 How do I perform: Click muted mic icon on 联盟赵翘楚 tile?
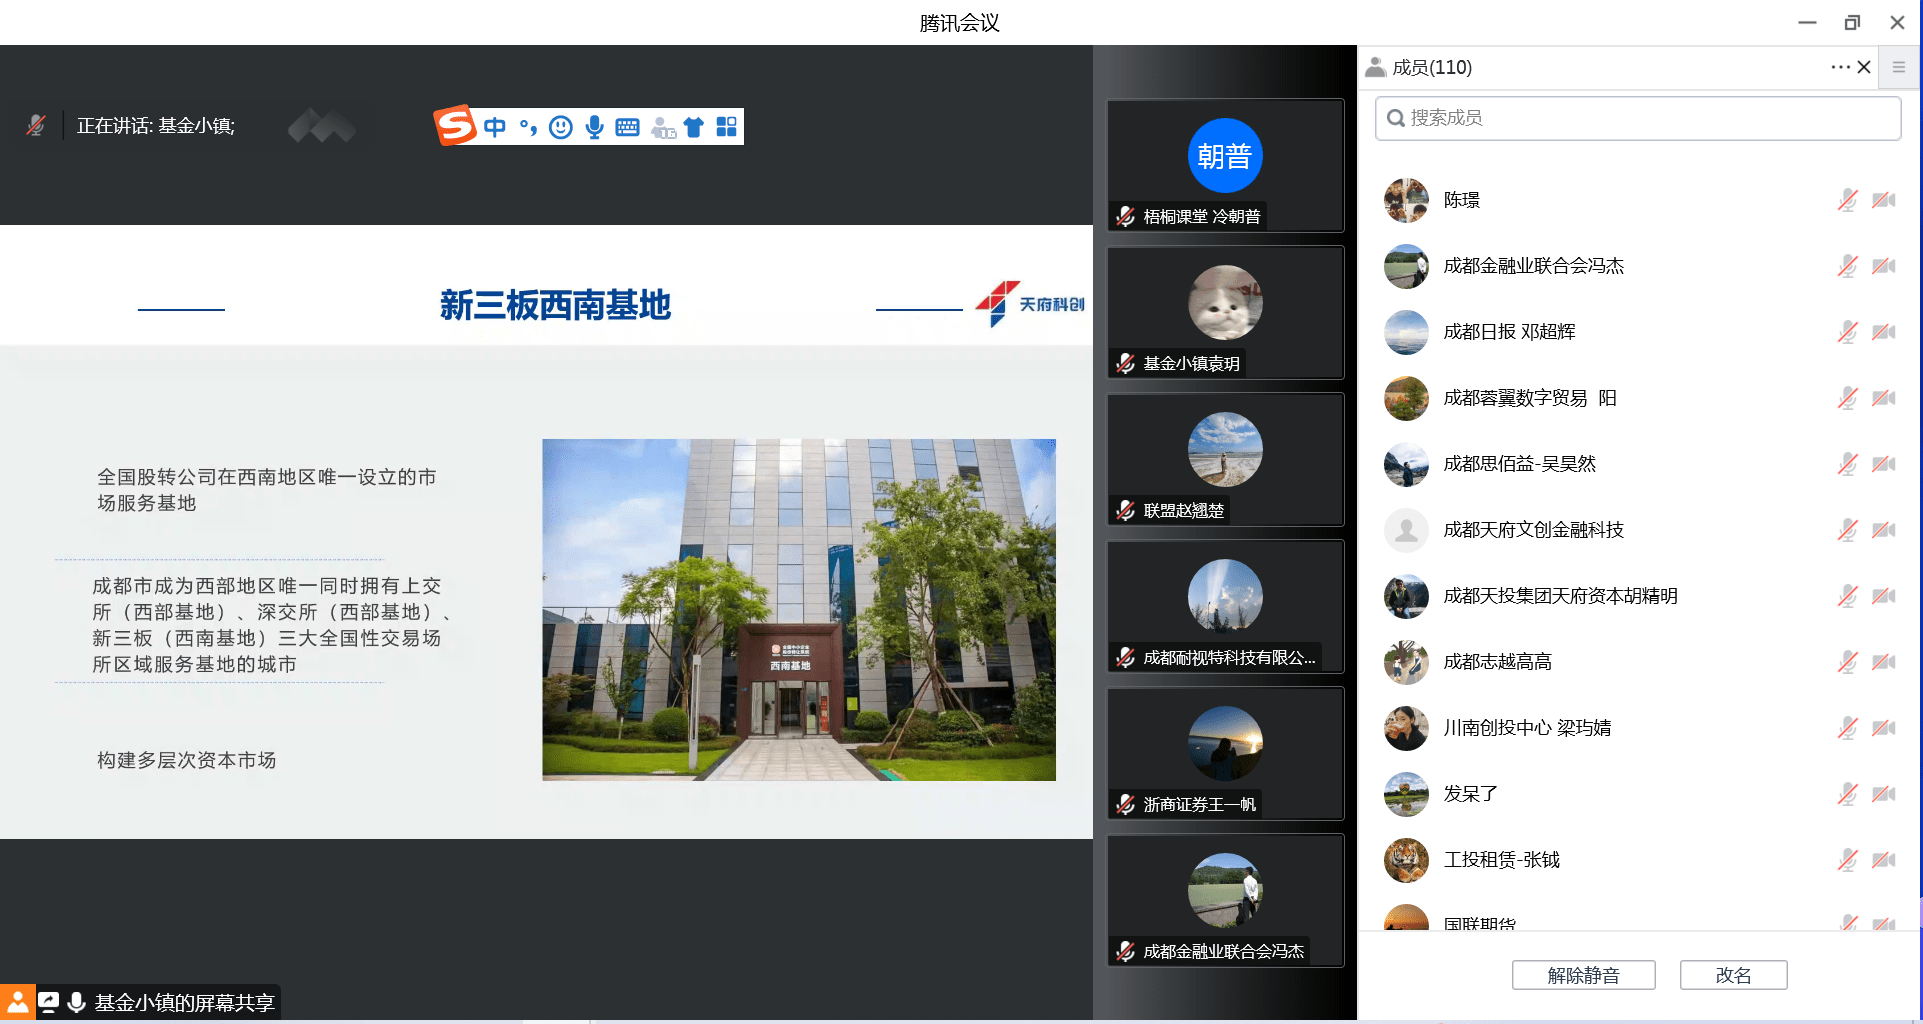(1126, 510)
